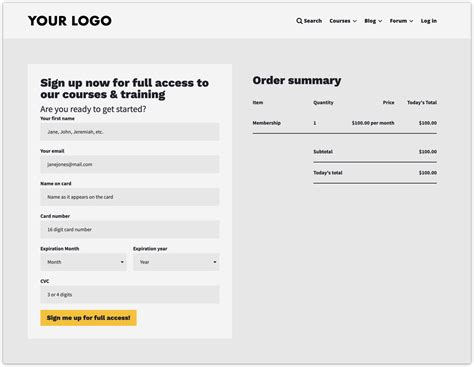Click the Month dropdown arrow
Image resolution: width=474 pixels, height=367 pixels.
122,262
